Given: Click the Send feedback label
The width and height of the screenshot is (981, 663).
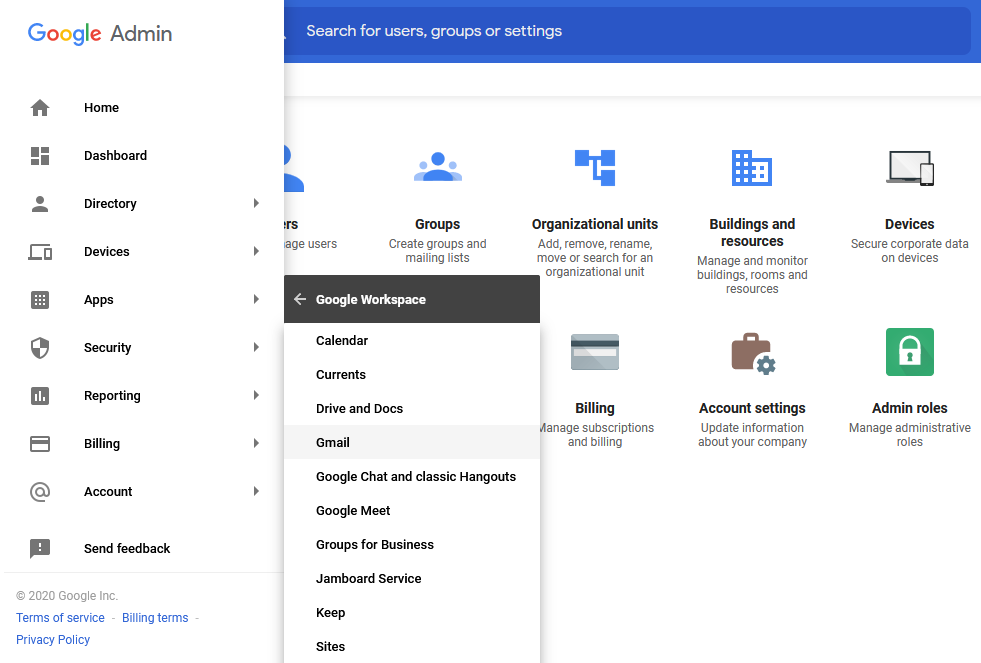Looking at the screenshot, I should [x=127, y=549].
